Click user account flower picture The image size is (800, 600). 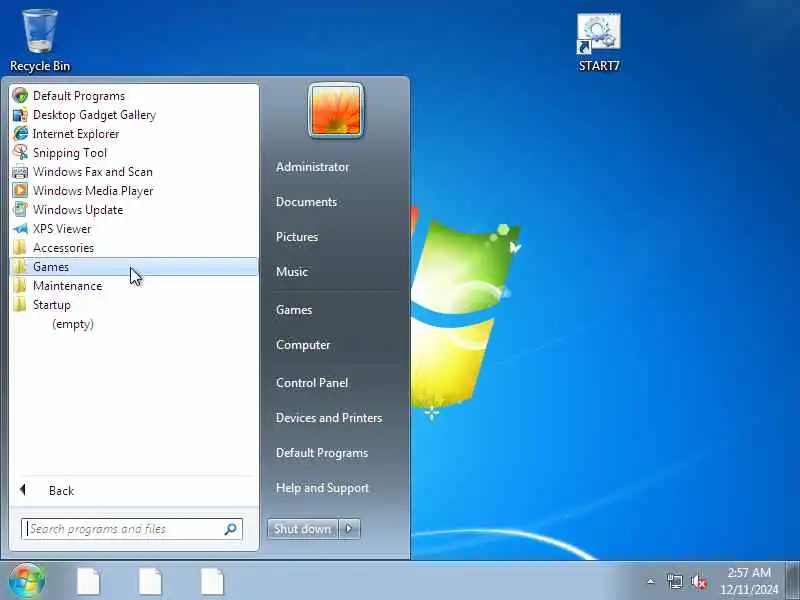pyautogui.click(x=336, y=110)
